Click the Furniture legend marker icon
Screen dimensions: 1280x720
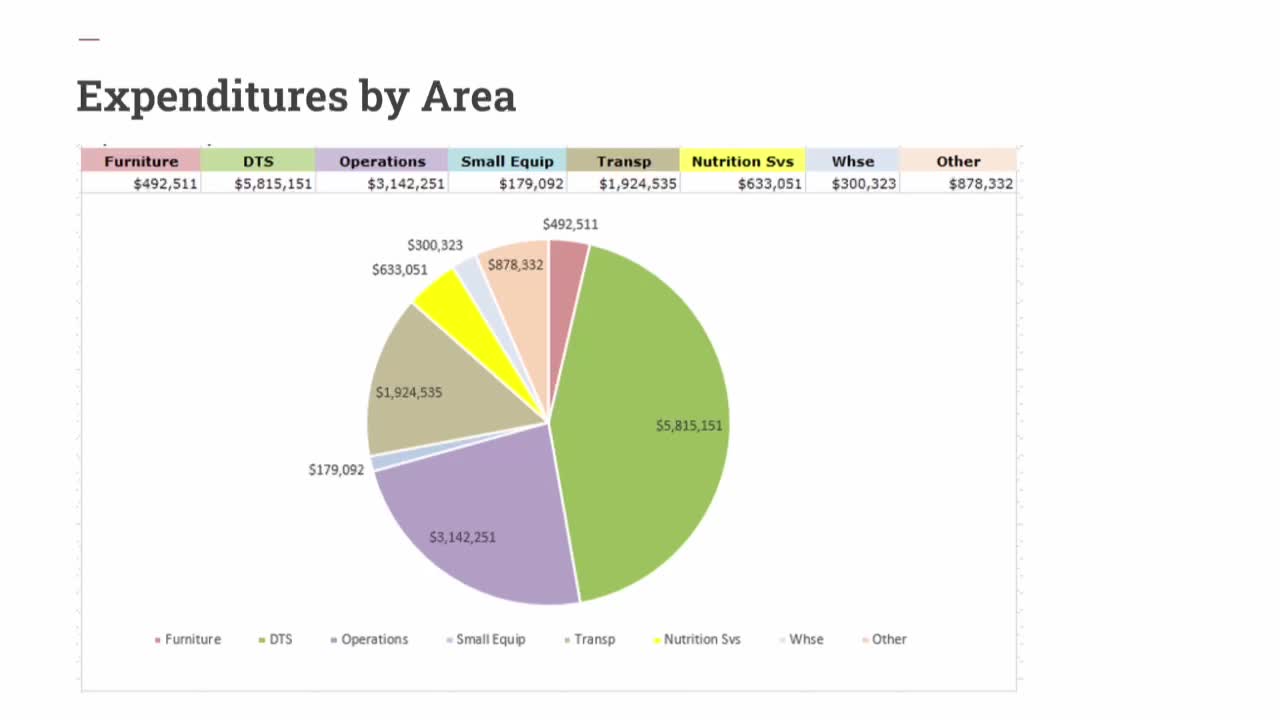[157, 639]
